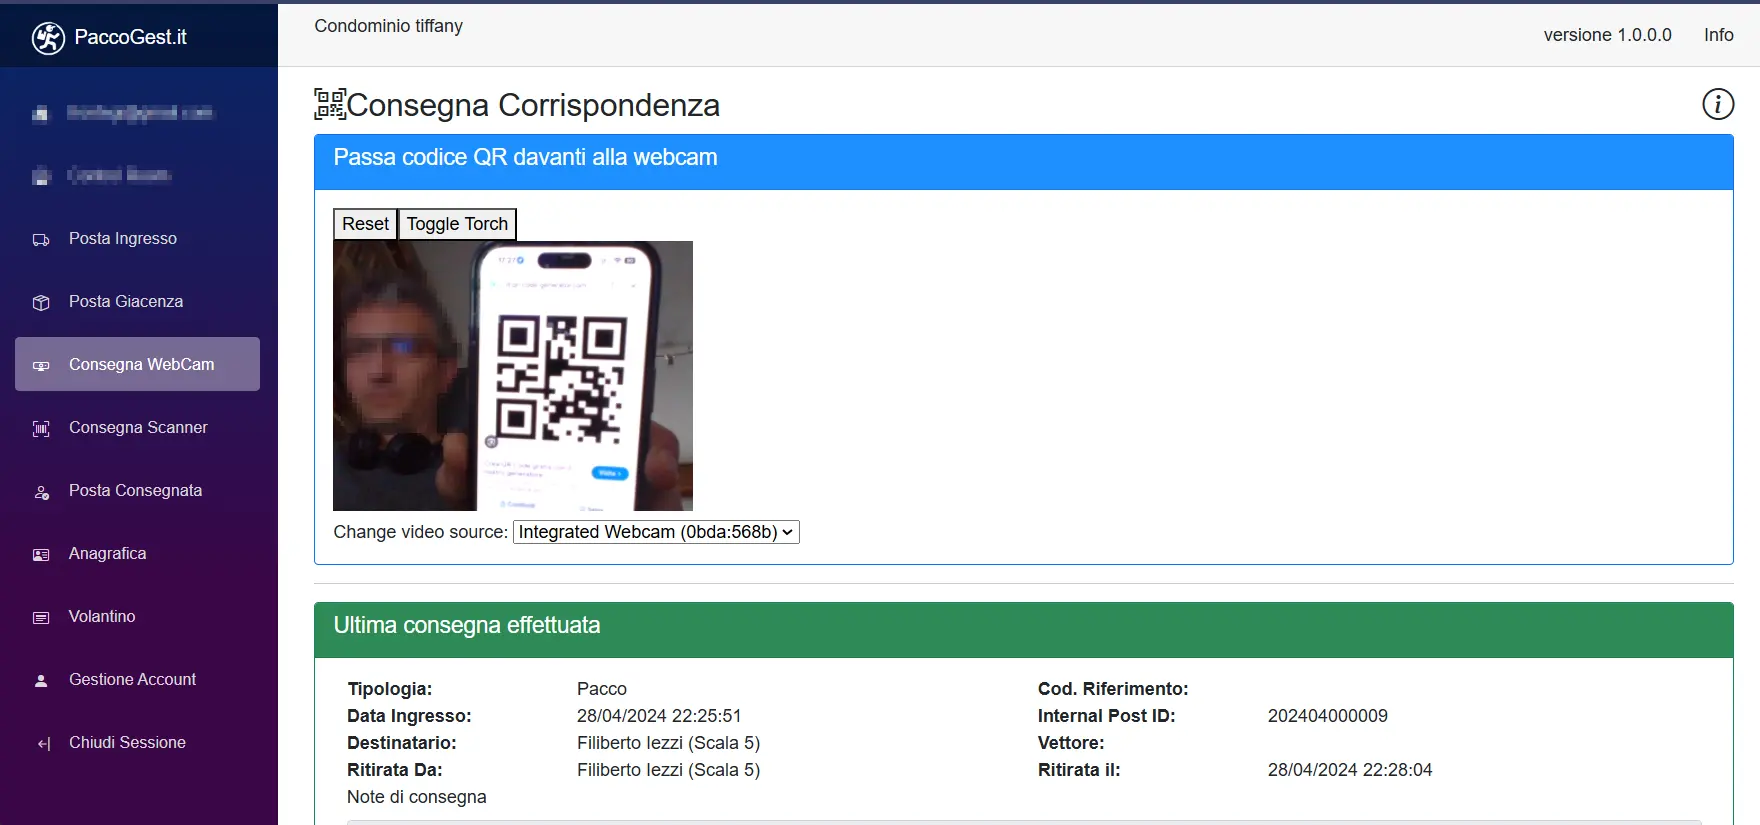Click the Posta Giacenza box icon
1760x825 pixels.
[41, 303]
